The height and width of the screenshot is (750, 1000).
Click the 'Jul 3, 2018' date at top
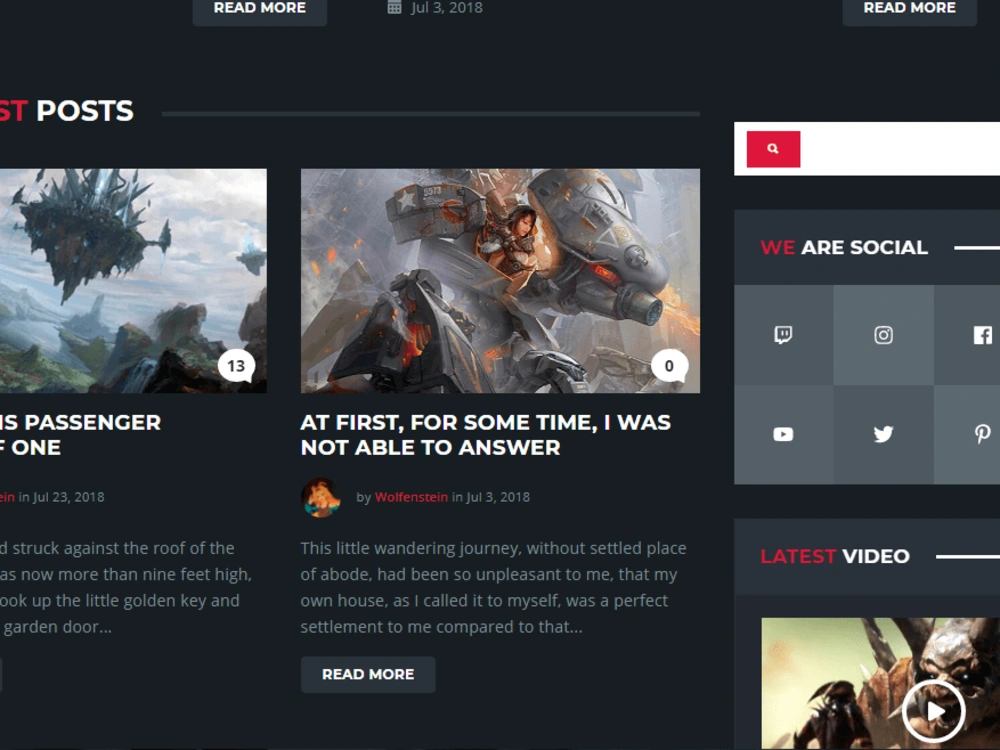(446, 8)
